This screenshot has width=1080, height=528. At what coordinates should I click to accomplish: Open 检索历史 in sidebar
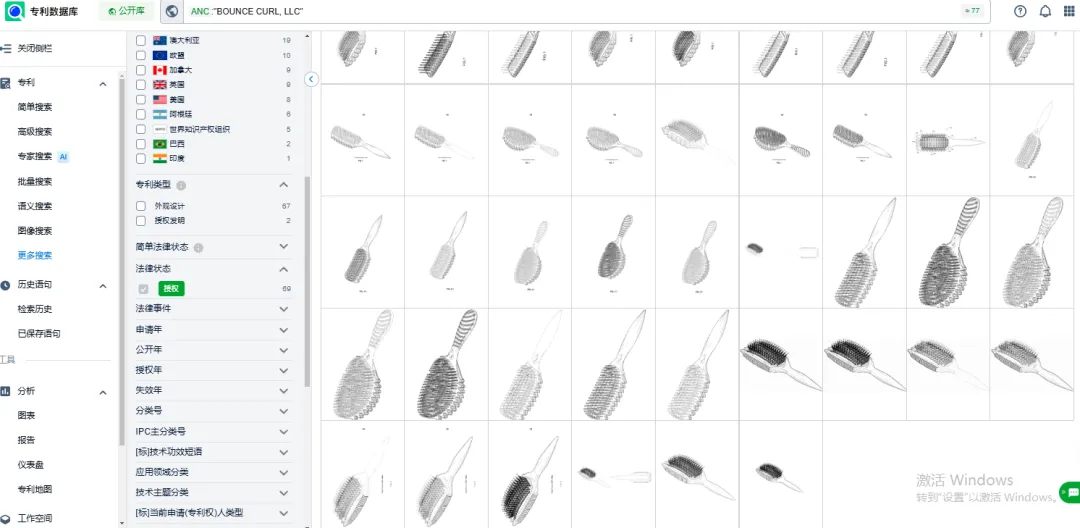tap(35, 309)
